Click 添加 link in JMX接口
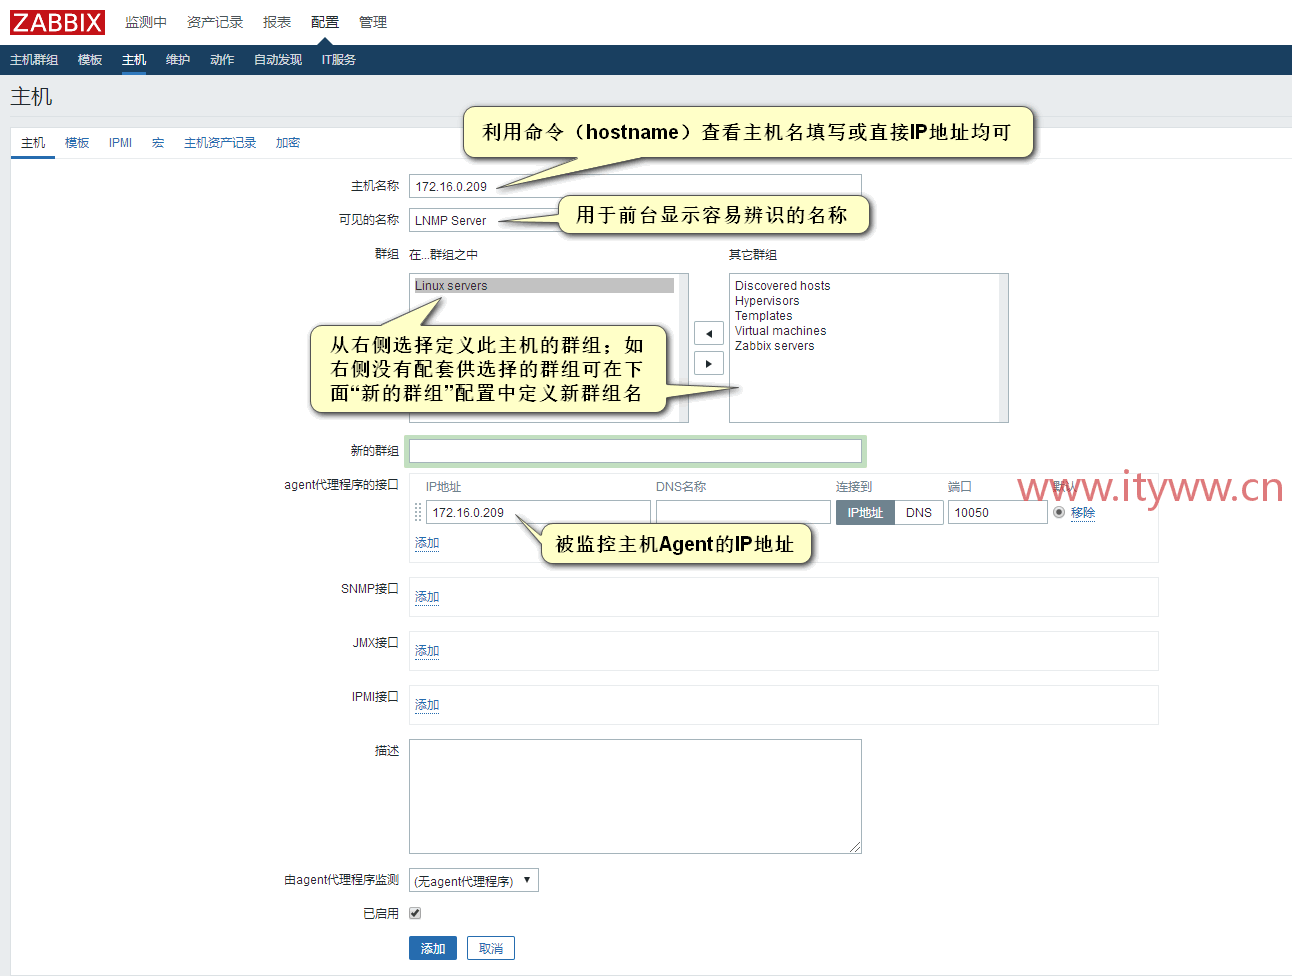Viewport: 1292px width, 976px height. tap(427, 651)
